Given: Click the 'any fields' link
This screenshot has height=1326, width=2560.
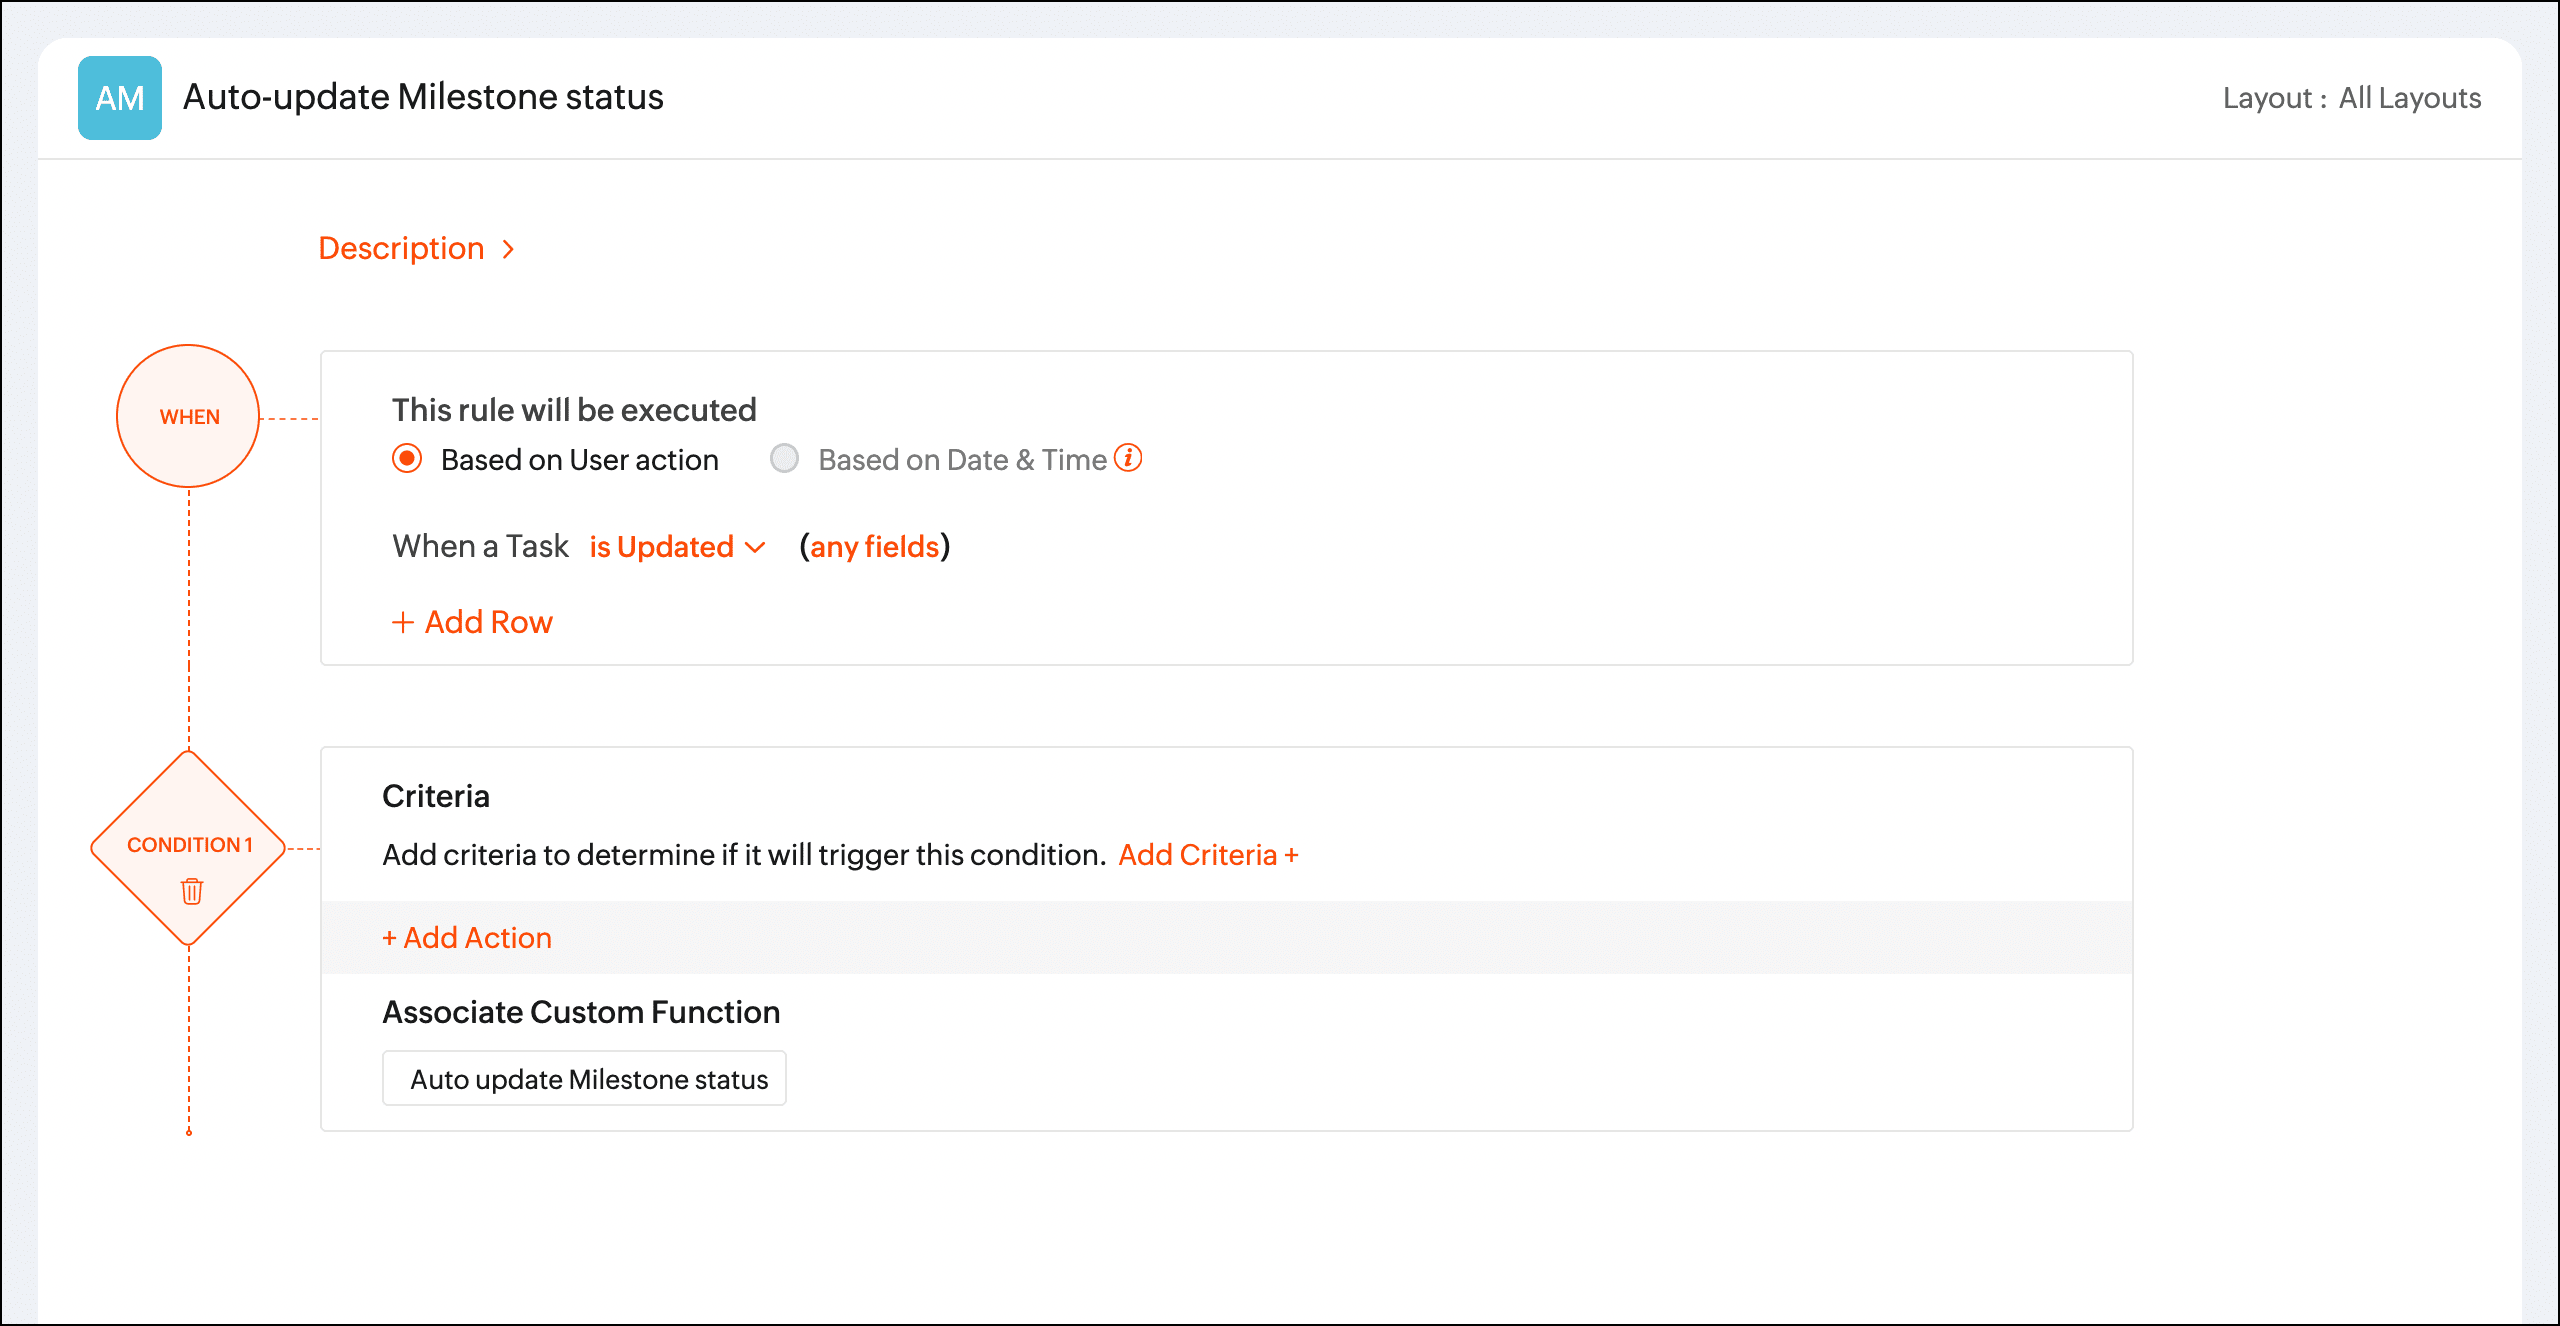Looking at the screenshot, I should click(874, 547).
